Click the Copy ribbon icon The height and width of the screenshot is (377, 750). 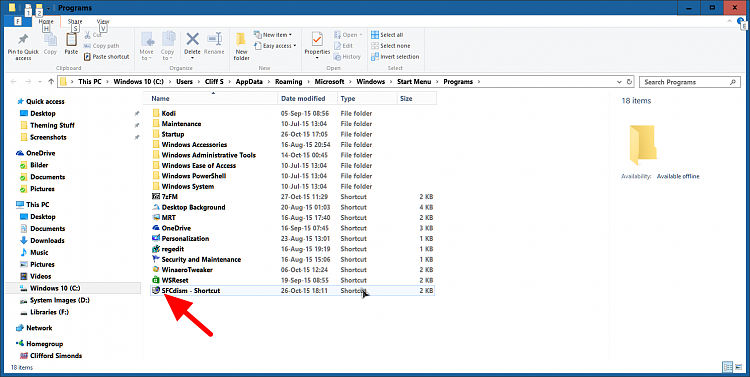pos(50,40)
